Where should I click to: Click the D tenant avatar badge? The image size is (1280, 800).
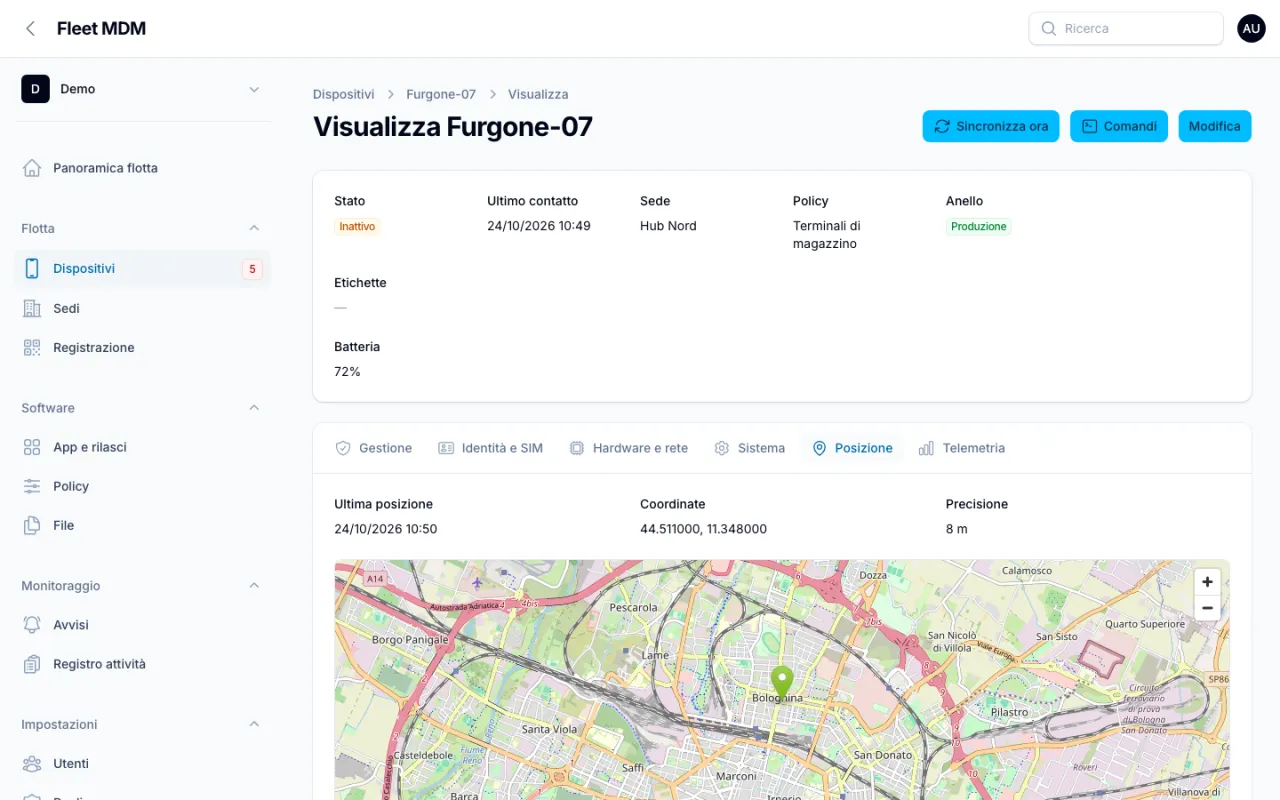point(35,89)
